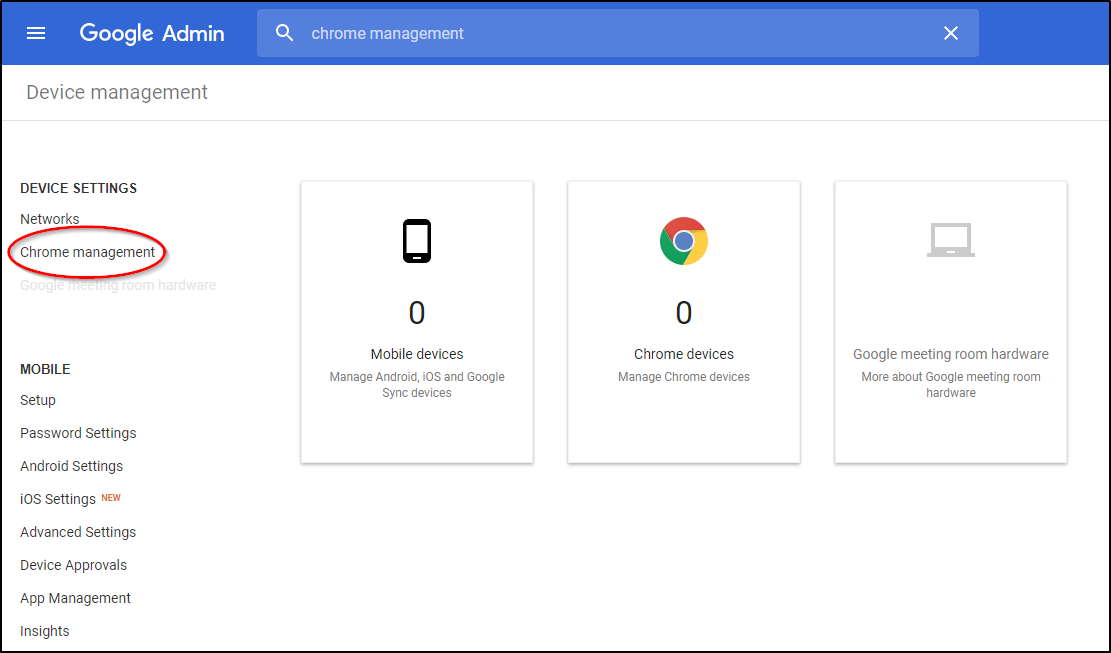Screen dimensions: 1111x653
Task: Click the Chrome logo icon
Action: 684,241
